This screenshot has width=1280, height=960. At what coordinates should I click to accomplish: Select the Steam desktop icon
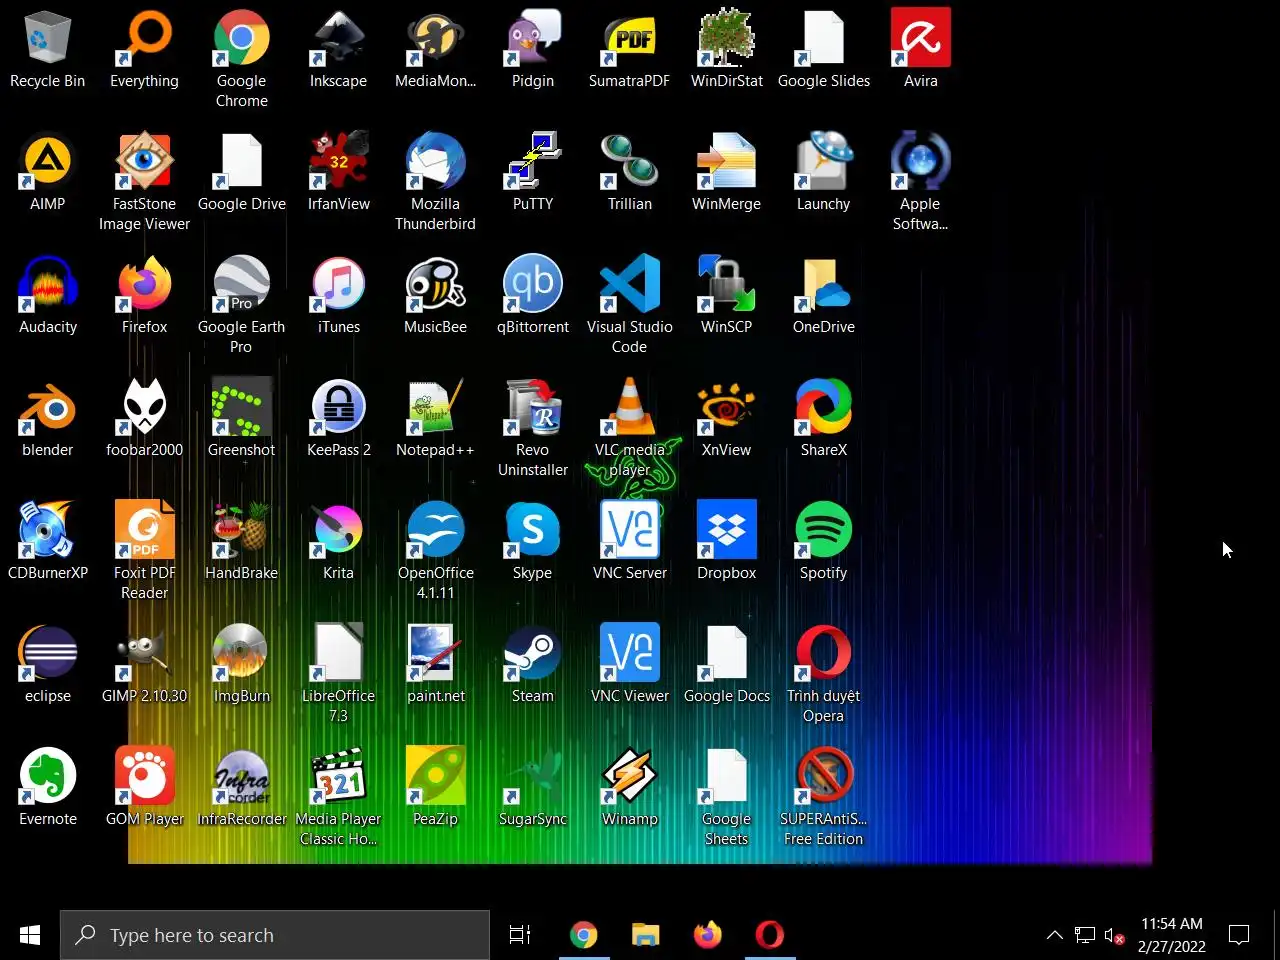(x=533, y=654)
